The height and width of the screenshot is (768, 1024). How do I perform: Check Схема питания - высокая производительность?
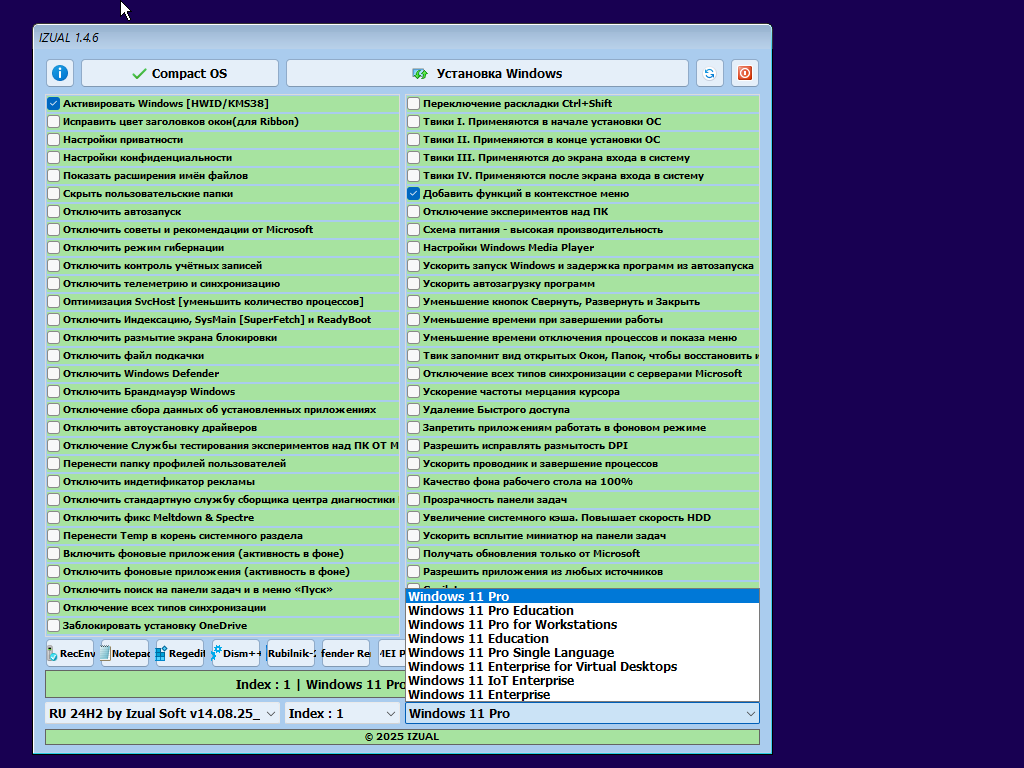click(413, 229)
